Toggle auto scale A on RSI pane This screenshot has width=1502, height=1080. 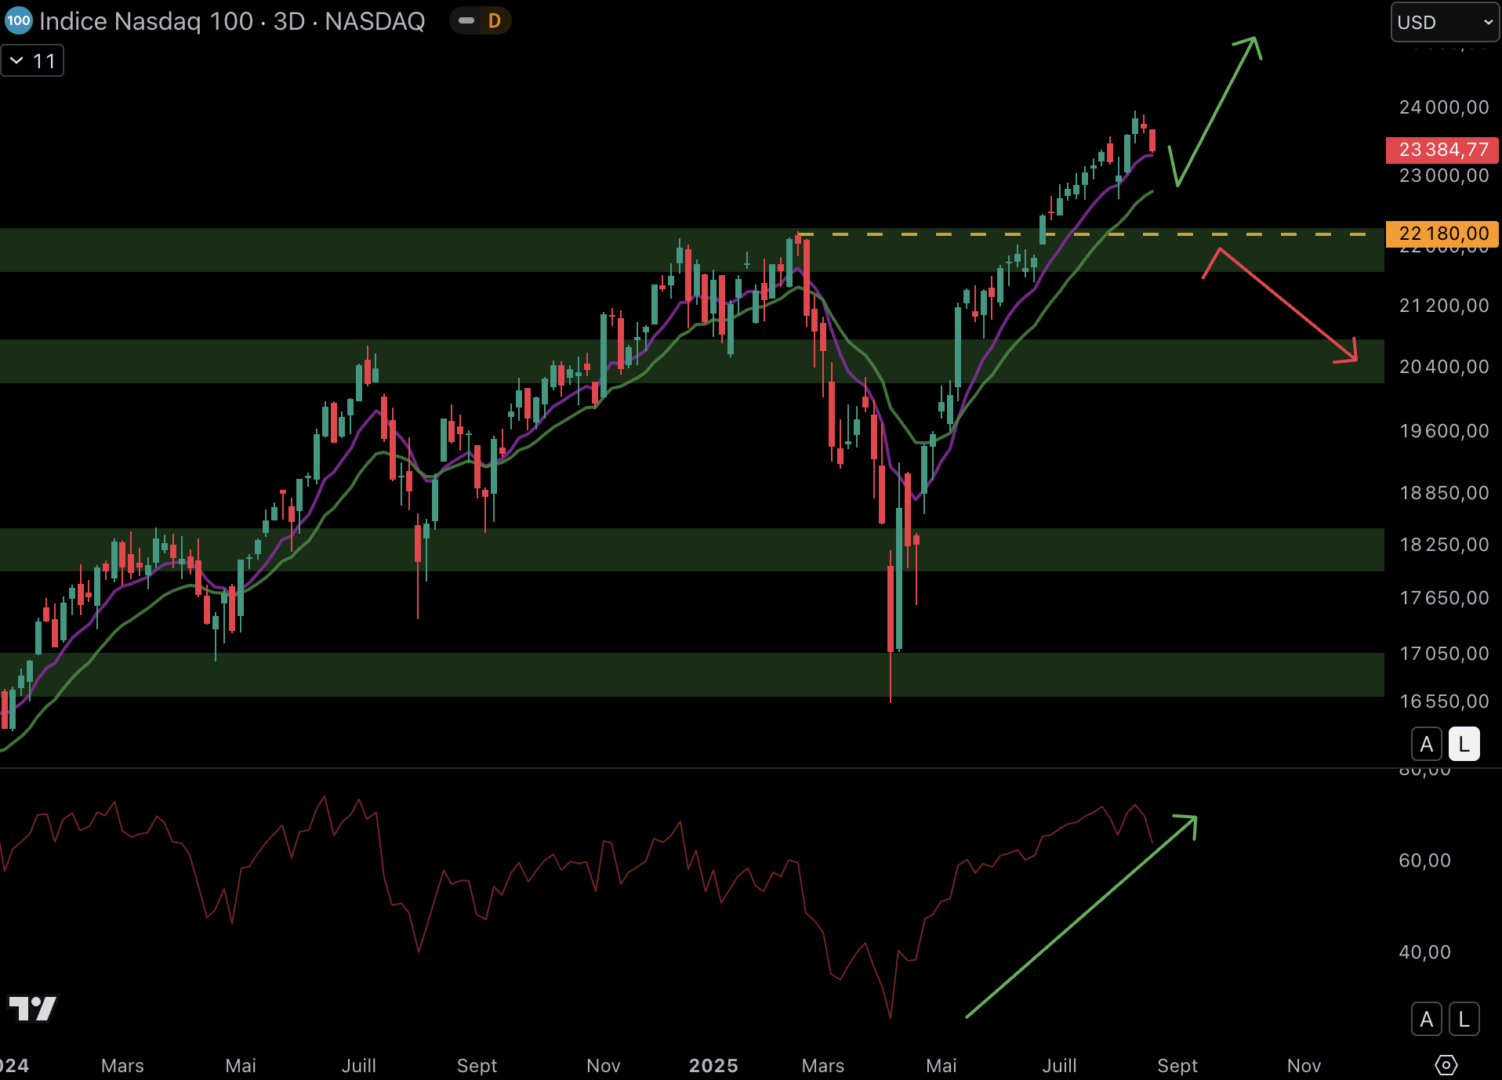[1427, 1019]
